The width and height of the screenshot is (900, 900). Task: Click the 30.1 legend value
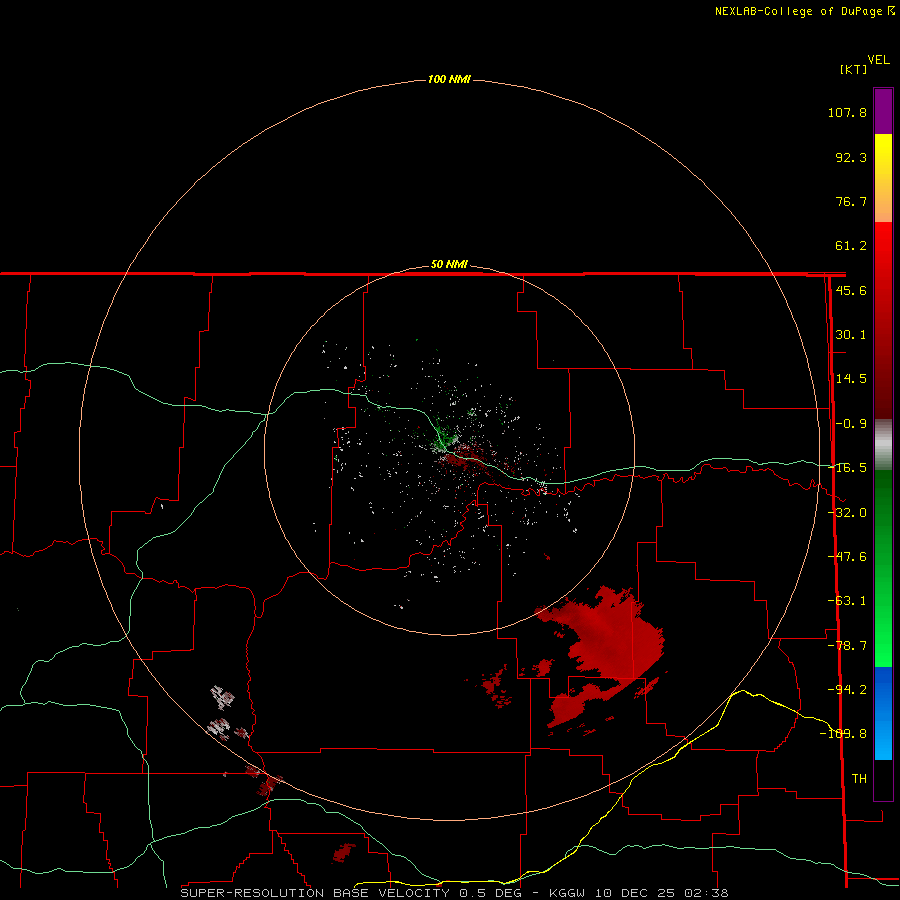(851, 335)
